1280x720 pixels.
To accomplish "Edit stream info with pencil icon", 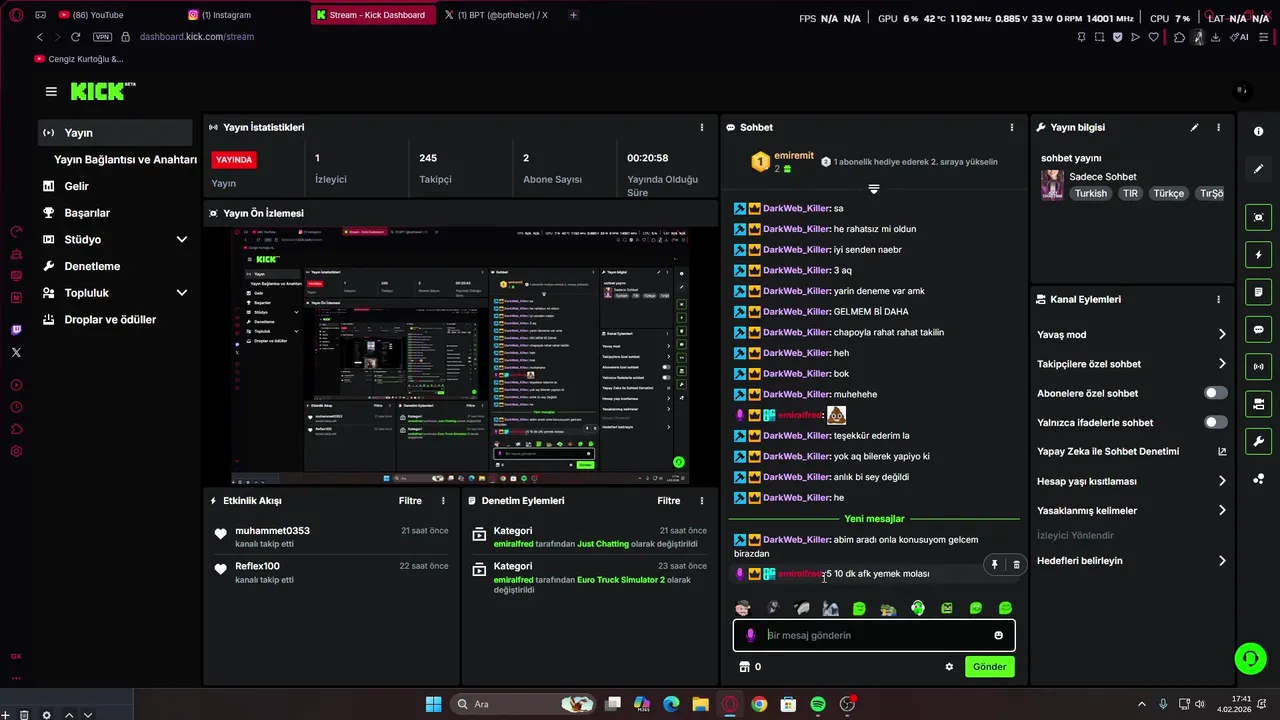I will click(1194, 127).
